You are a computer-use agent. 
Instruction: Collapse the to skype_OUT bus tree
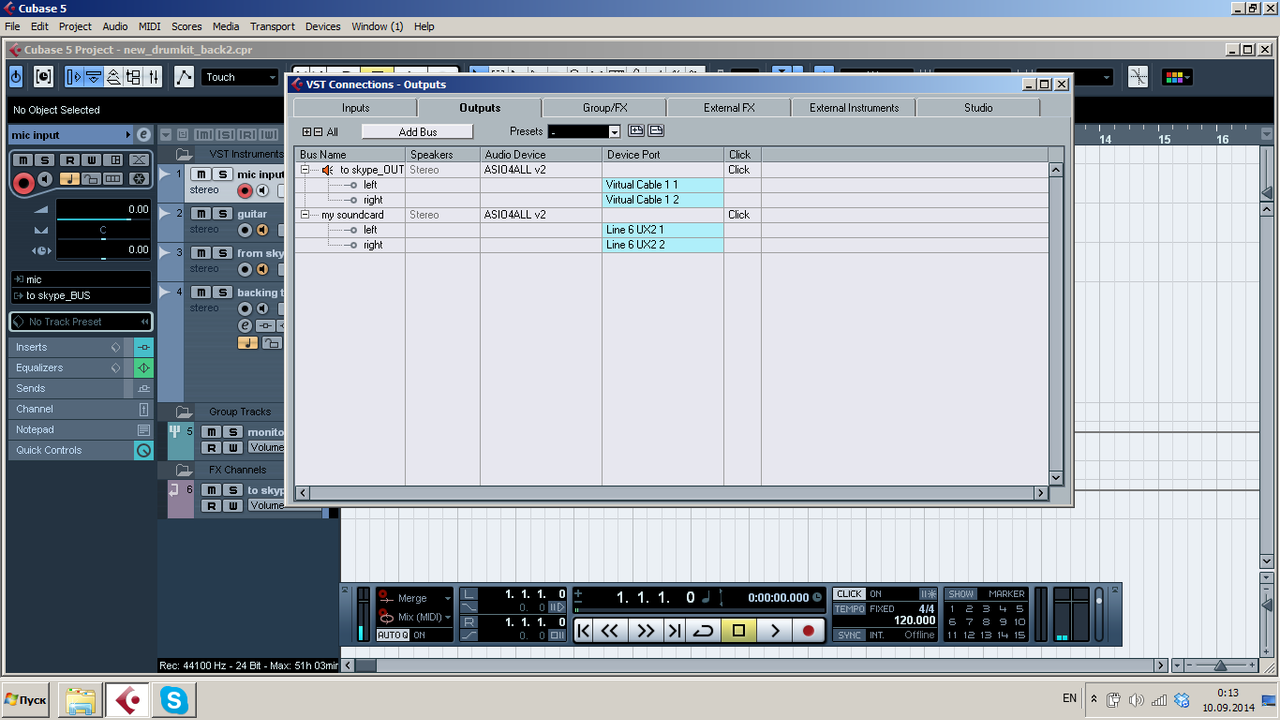pos(305,170)
